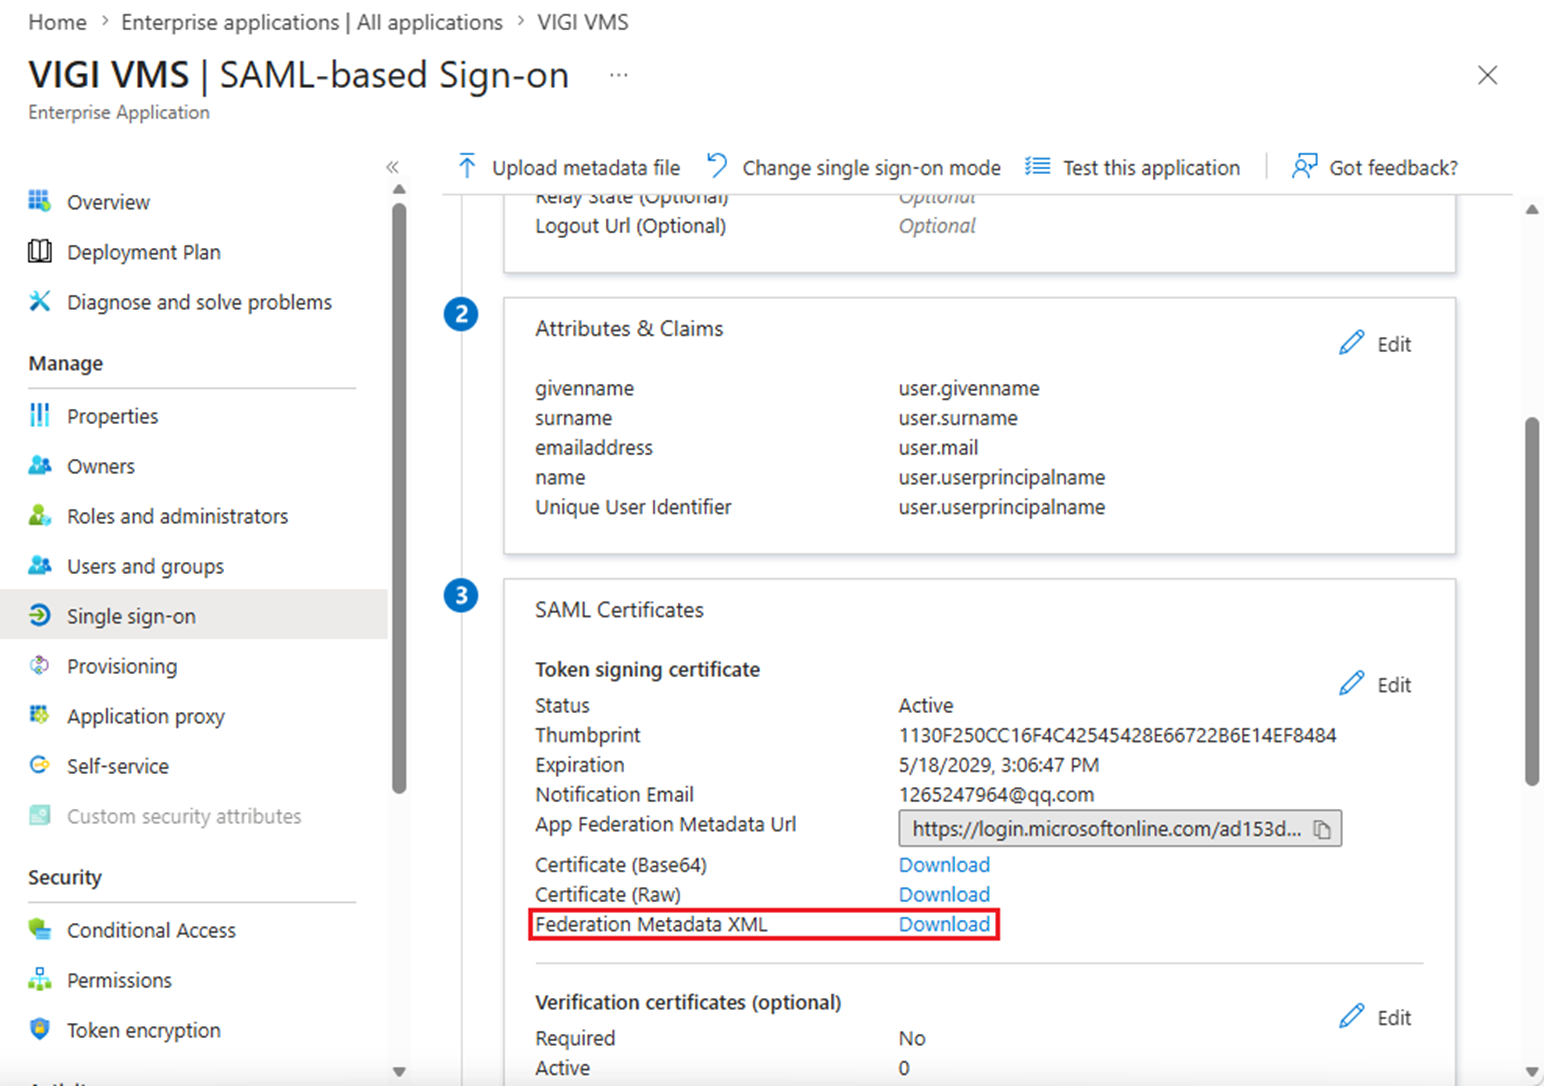The image size is (1544, 1086).
Task: Click the Properties bars icon
Action: coord(40,415)
